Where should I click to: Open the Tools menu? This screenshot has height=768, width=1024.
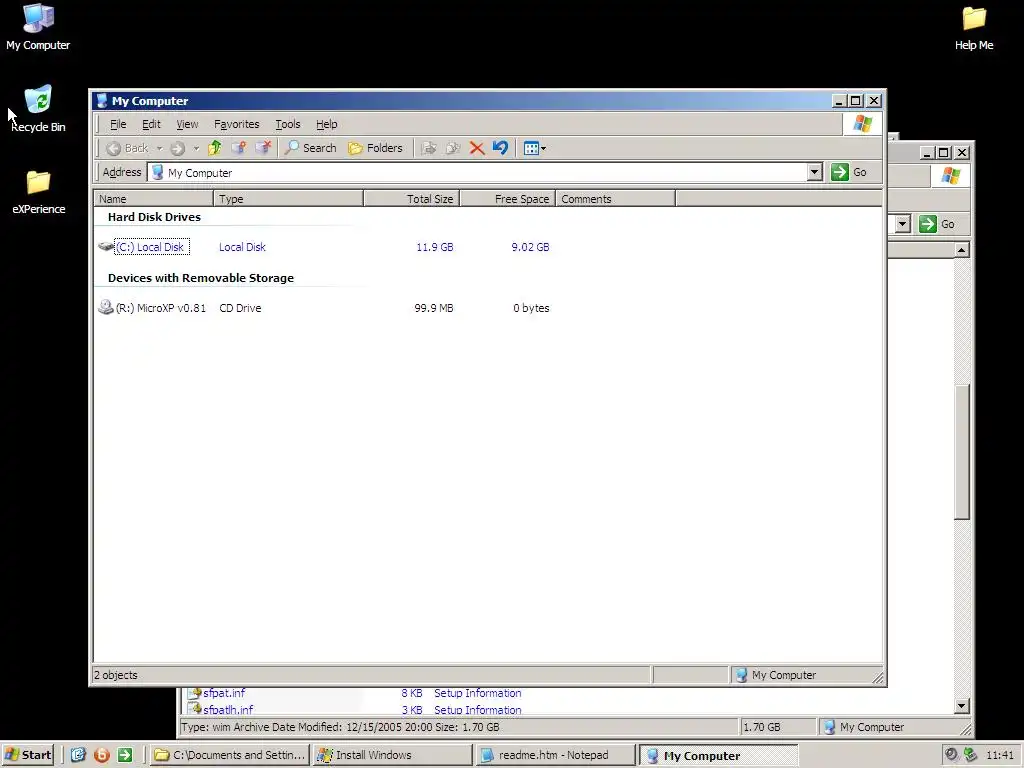click(287, 124)
